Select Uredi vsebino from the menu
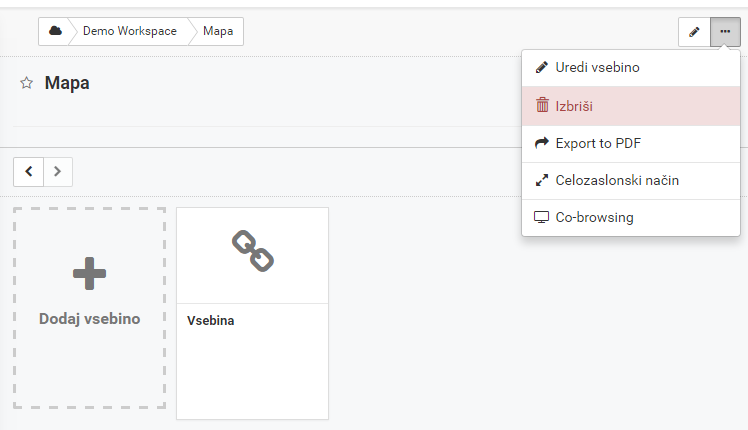Screen dimensions: 748x430 pyautogui.click(x=631, y=68)
